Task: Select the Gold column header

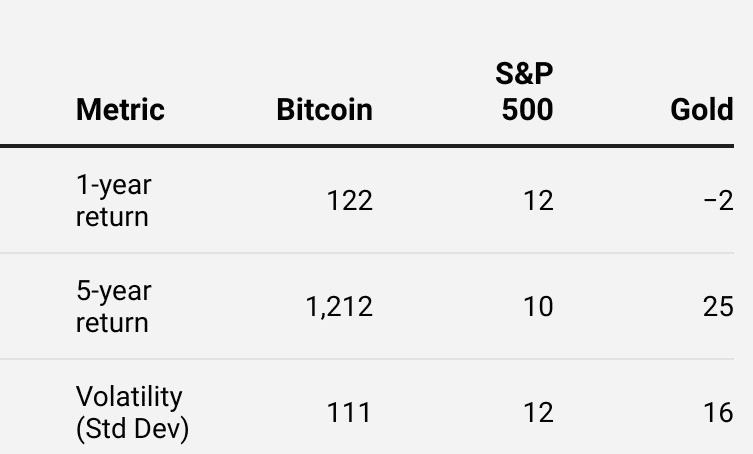Action: pos(701,109)
